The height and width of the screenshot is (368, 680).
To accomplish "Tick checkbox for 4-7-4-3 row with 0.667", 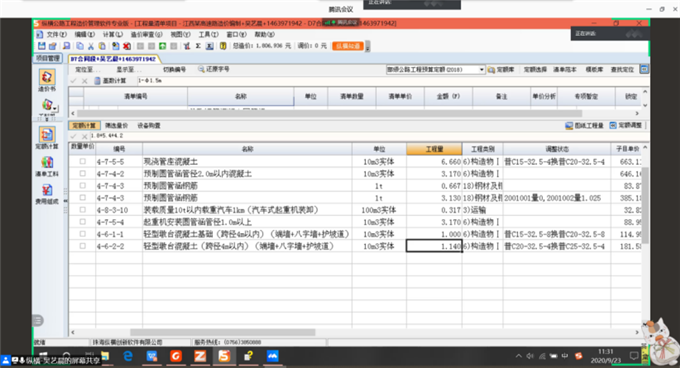I will 82,186.
